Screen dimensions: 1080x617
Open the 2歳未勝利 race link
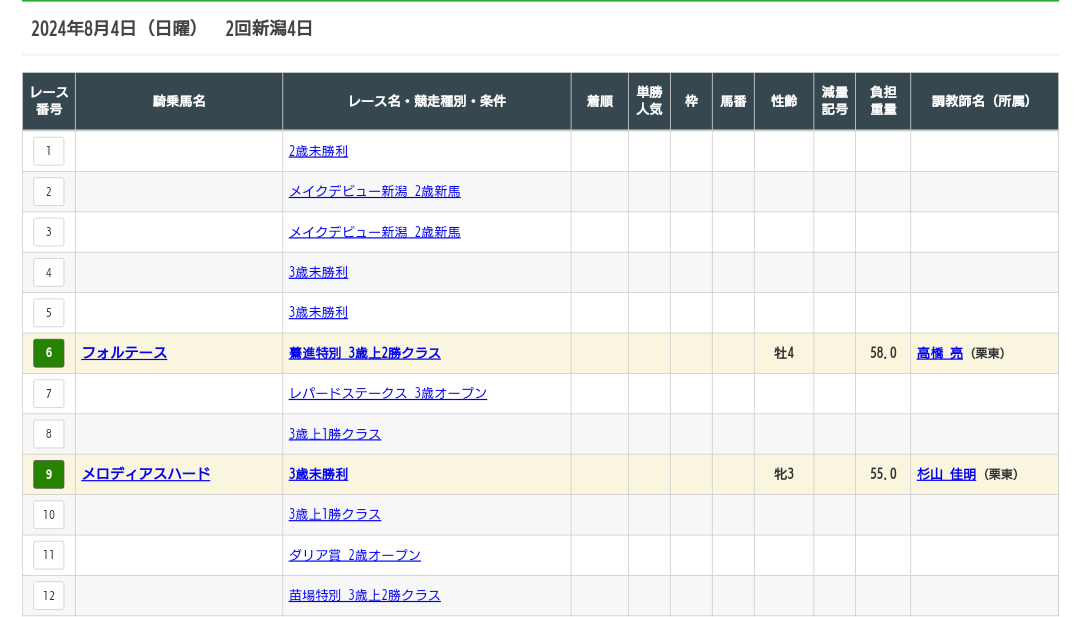(318, 152)
